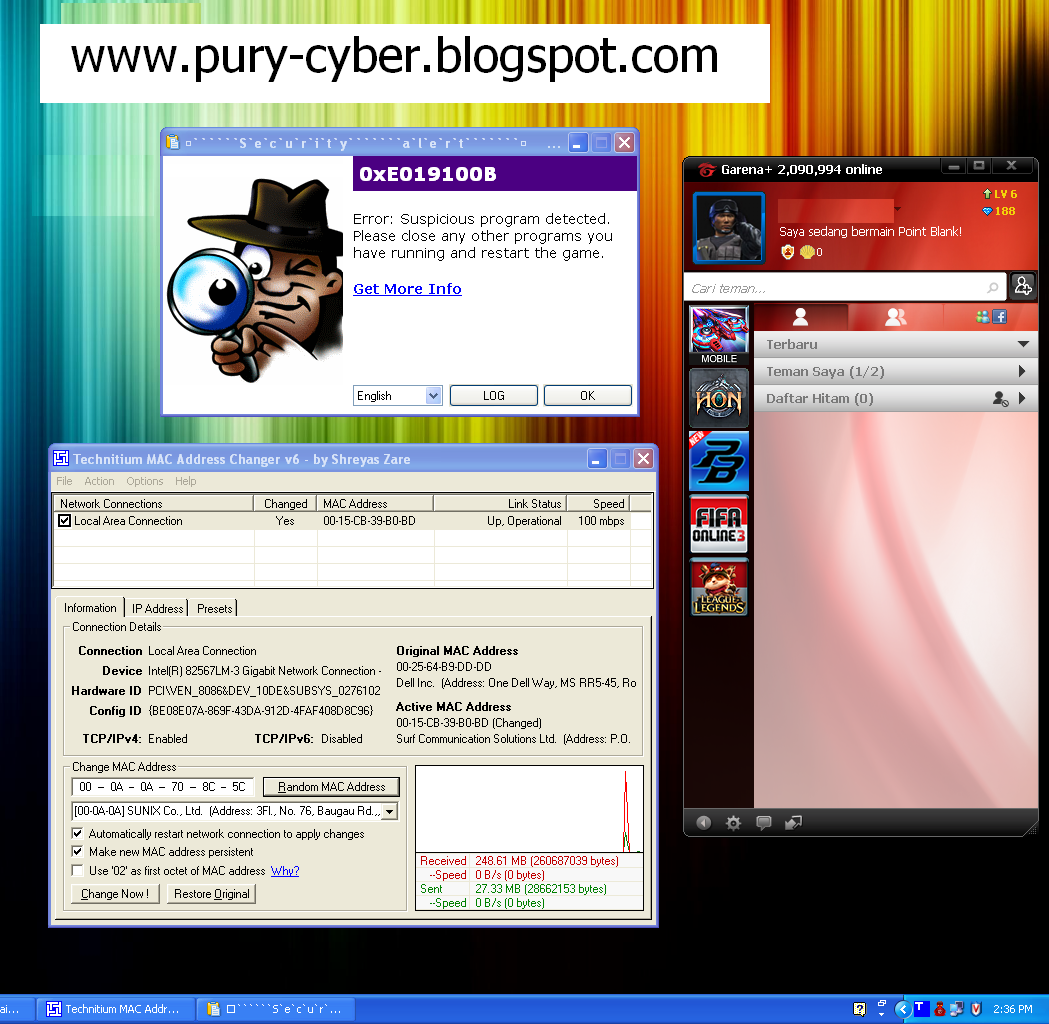Open the Help menu in Technitium

[x=185, y=481]
